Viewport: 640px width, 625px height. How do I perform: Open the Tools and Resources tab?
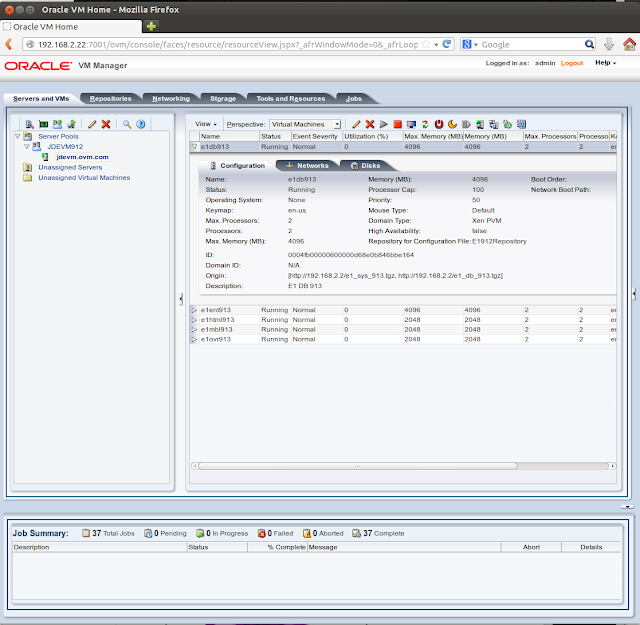[x=291, y=98]
